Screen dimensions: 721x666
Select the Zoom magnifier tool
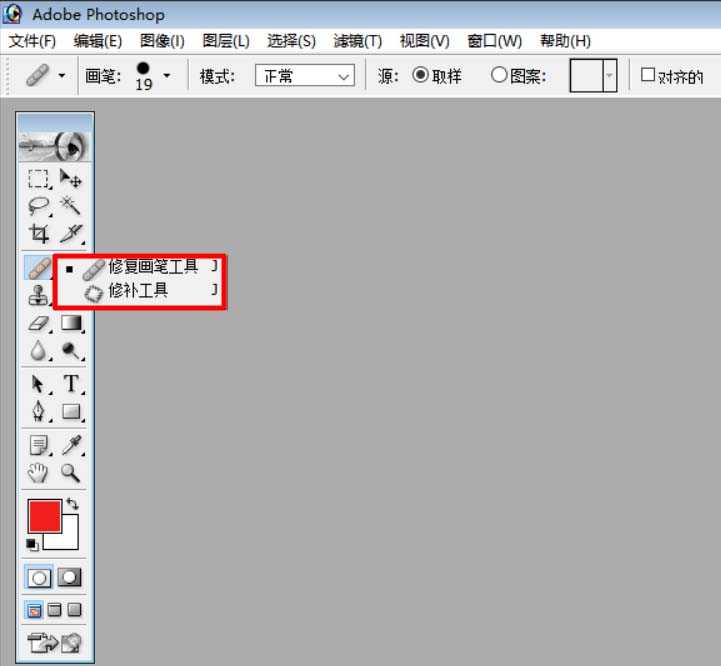point(70,472)
